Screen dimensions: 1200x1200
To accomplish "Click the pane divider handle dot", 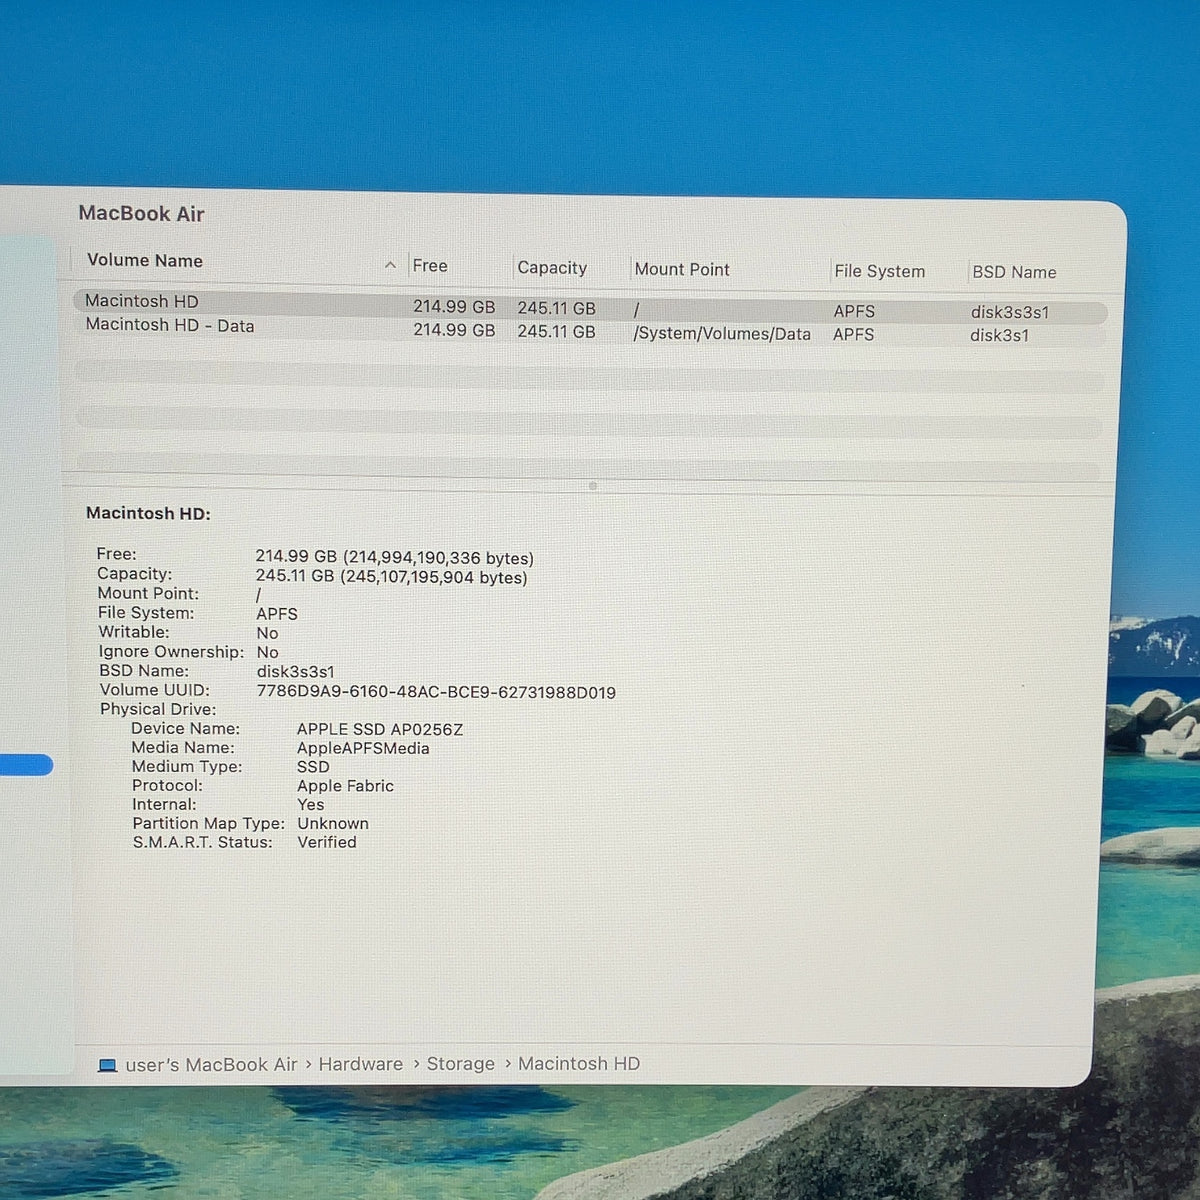I will tap(592, 486).
